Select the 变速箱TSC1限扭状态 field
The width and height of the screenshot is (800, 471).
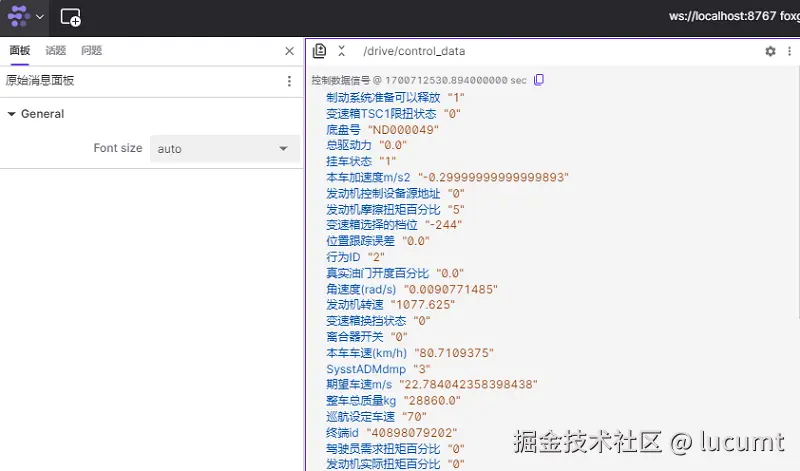(381, 114)
